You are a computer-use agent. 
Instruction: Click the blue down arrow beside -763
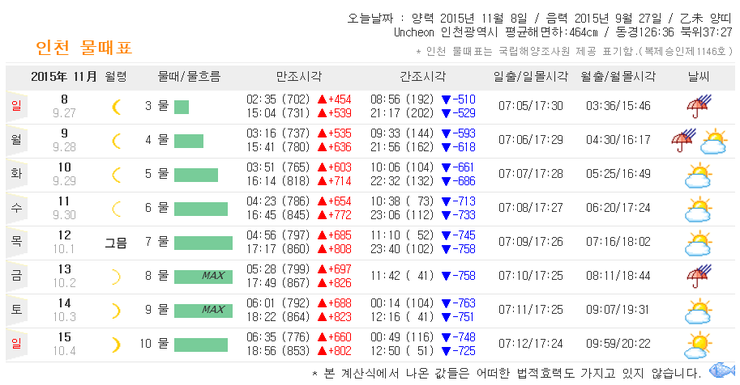coord(446,303)
